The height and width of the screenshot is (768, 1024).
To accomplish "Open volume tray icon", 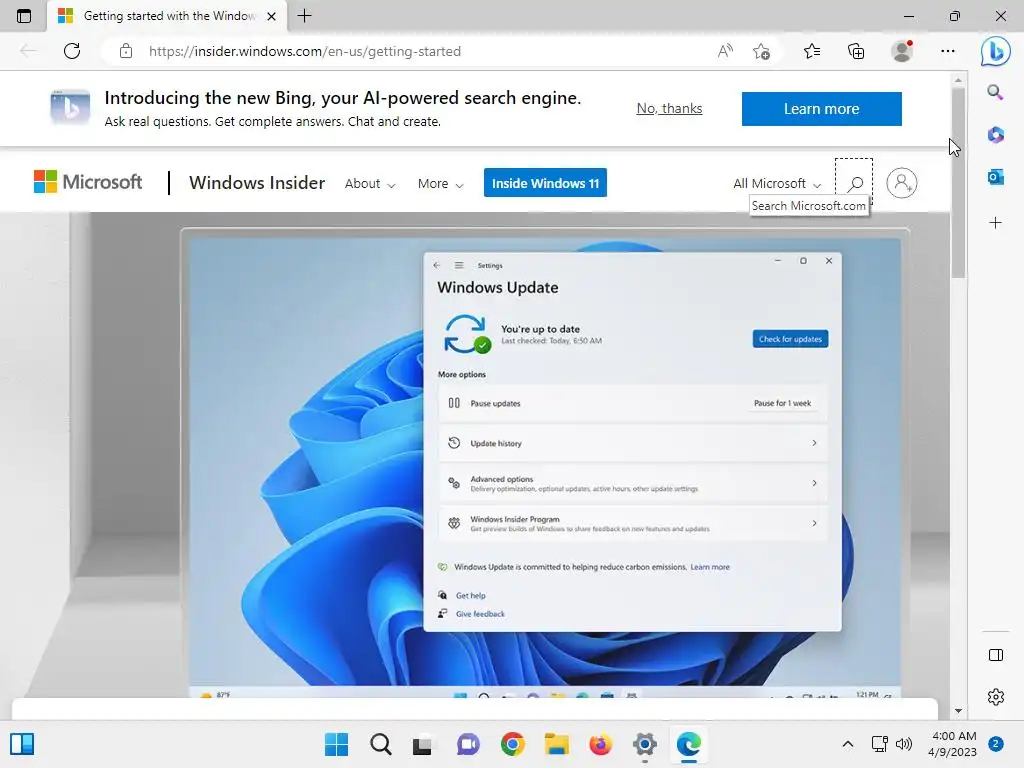I will point(904,744).
